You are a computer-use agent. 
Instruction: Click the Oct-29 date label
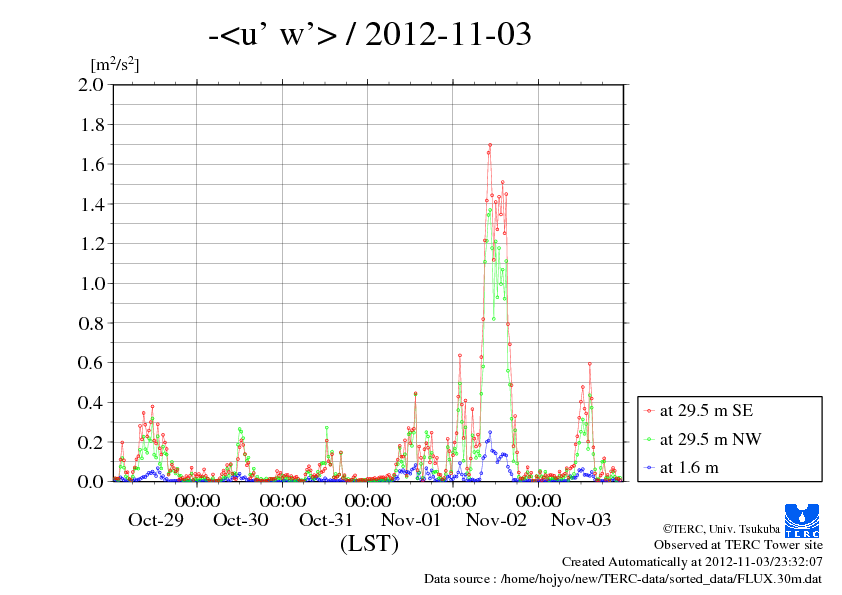156,520
